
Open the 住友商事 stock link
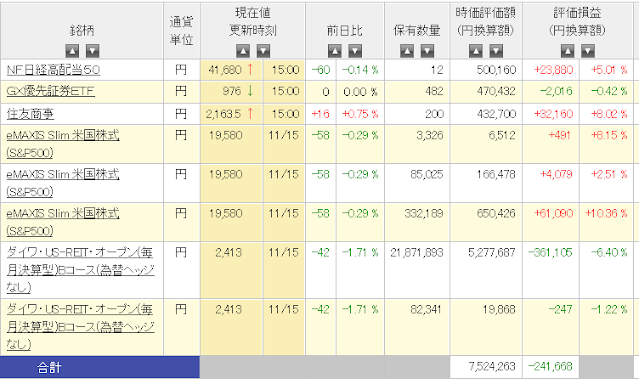click(x=30, y=114)
